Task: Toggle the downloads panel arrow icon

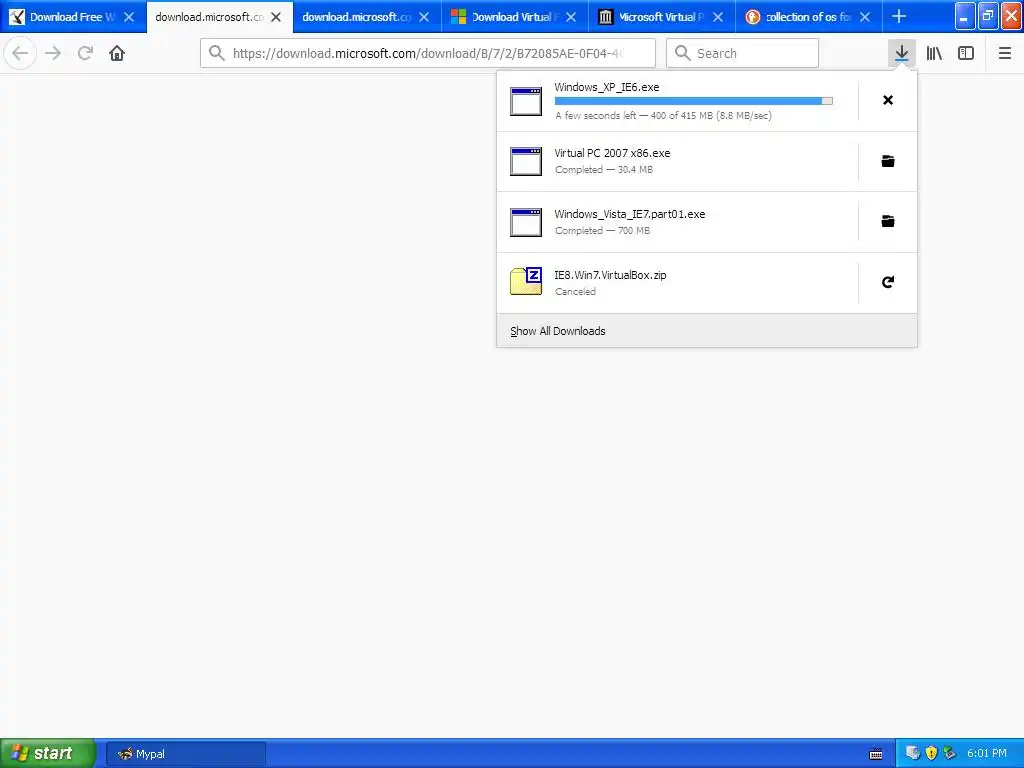Action: click(901, 53)
